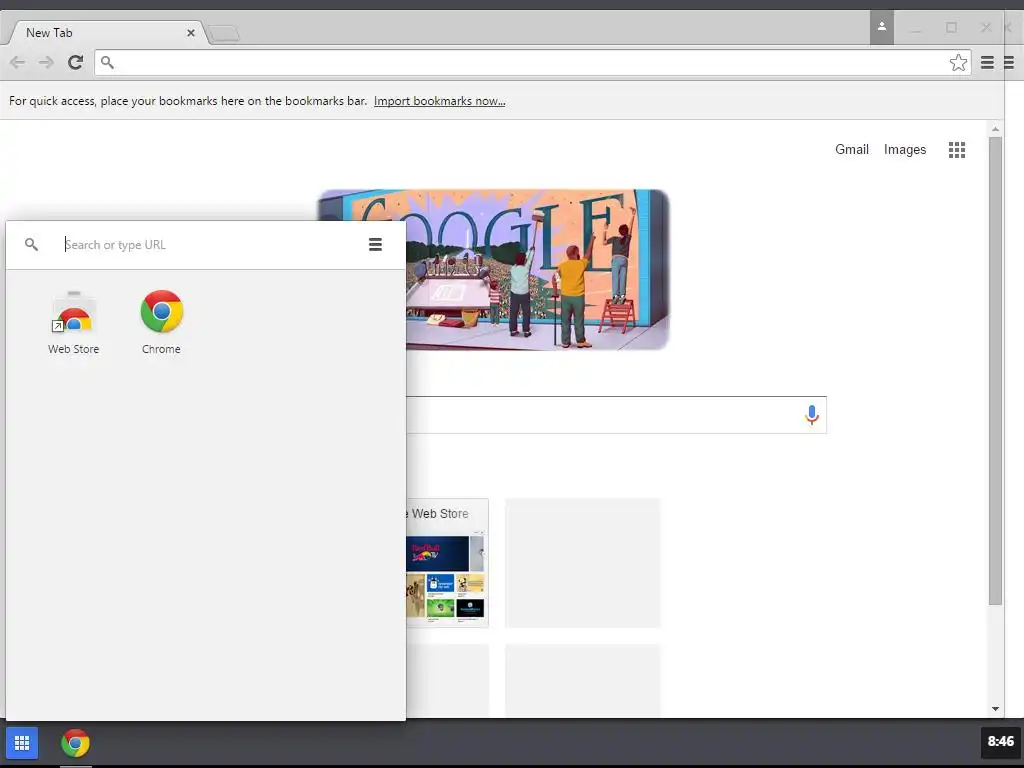
Task: Bookmark this page with the star icon
Action: (x=958, y=63)
